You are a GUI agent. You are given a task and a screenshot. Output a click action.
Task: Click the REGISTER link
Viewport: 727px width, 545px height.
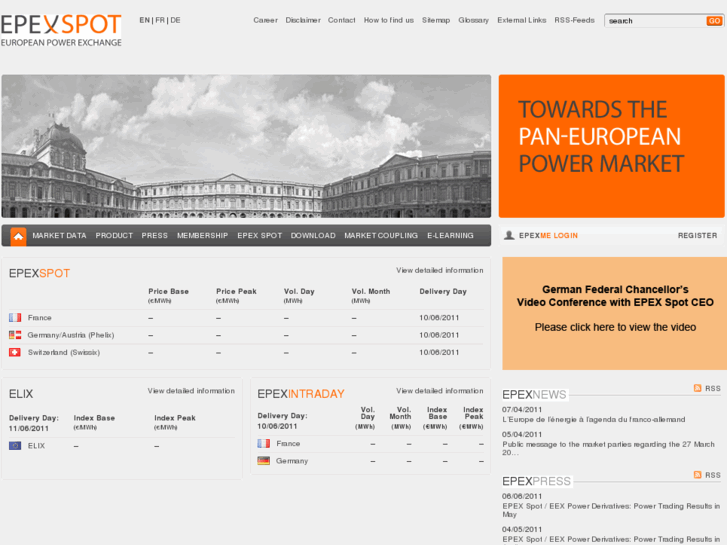click(697, 236)
